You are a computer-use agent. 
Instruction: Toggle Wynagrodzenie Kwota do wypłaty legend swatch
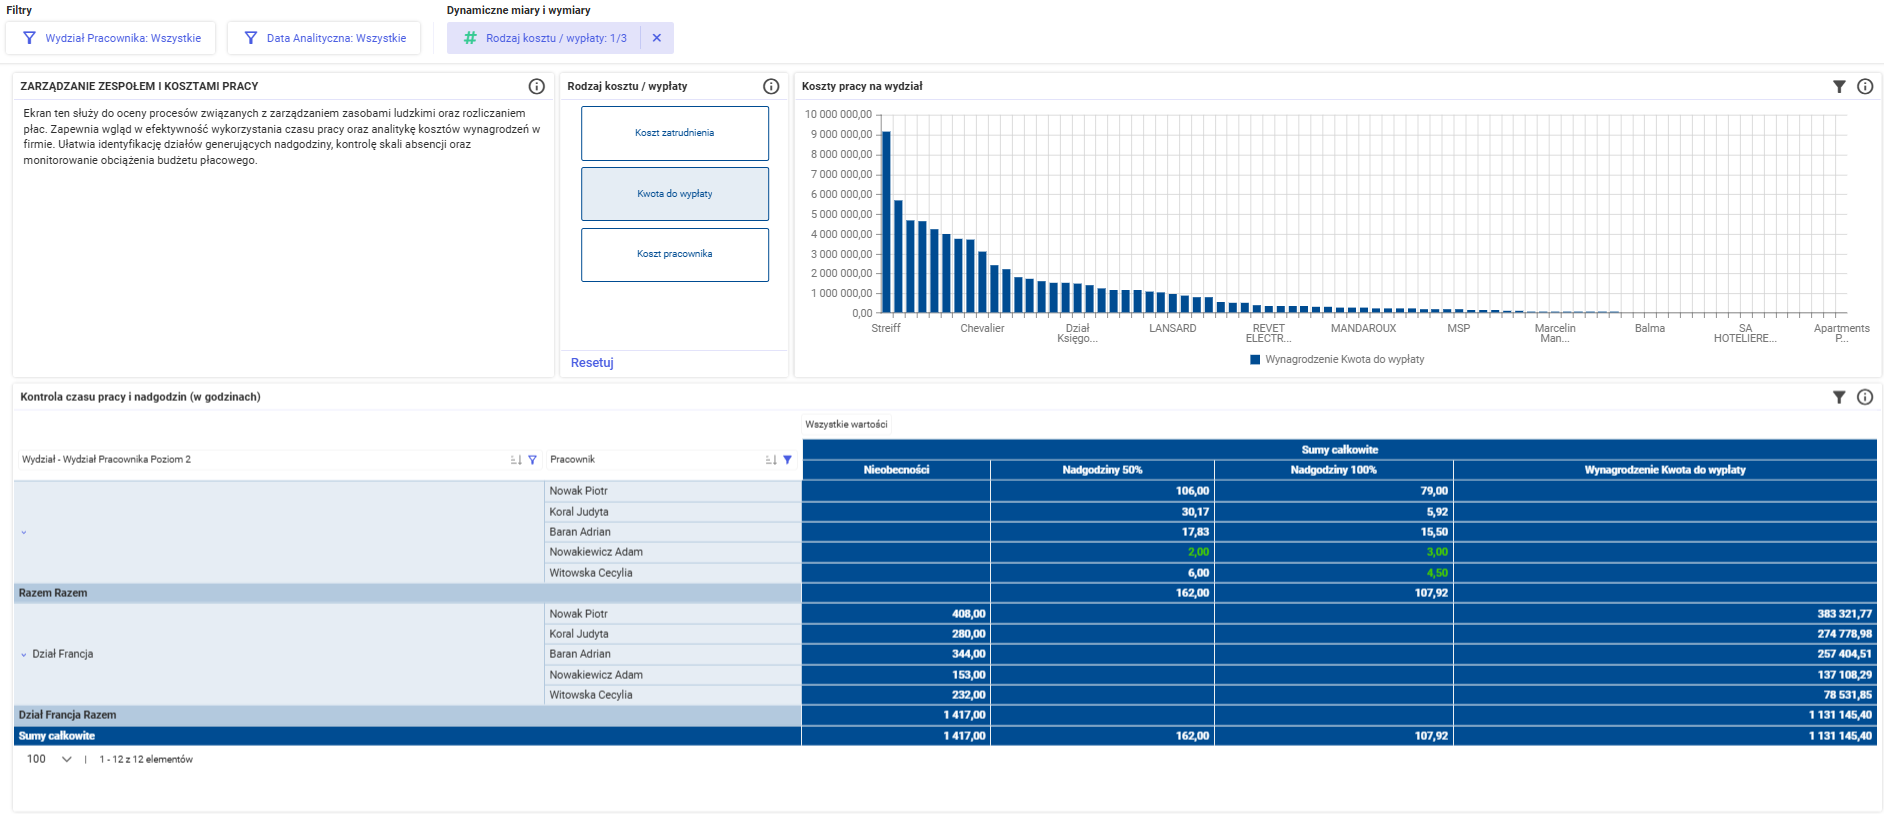(1255, 360)
